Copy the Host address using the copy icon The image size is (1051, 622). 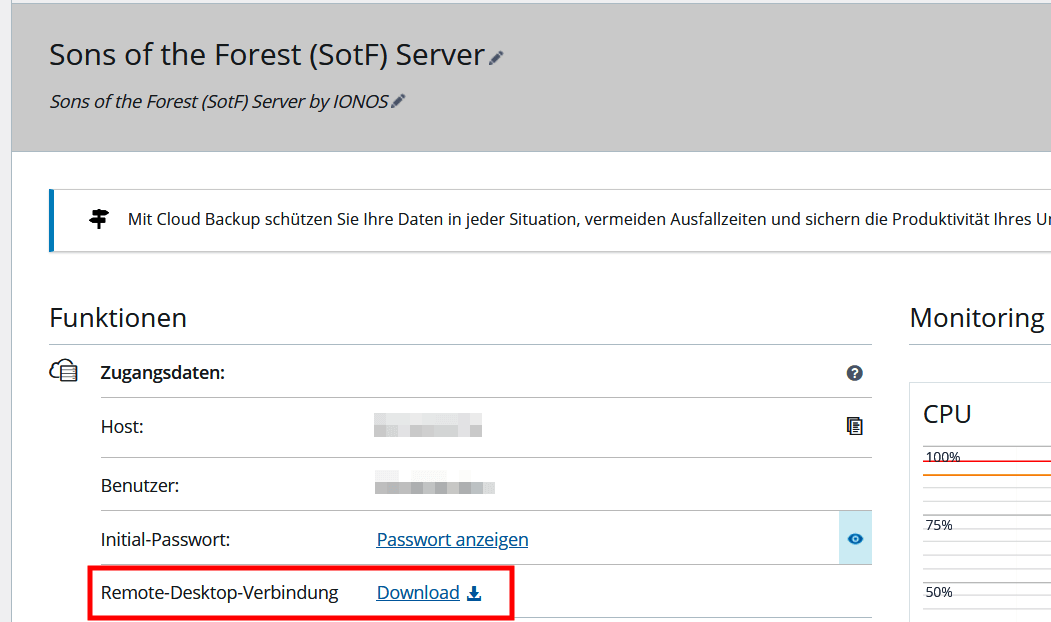coord(855,425)
